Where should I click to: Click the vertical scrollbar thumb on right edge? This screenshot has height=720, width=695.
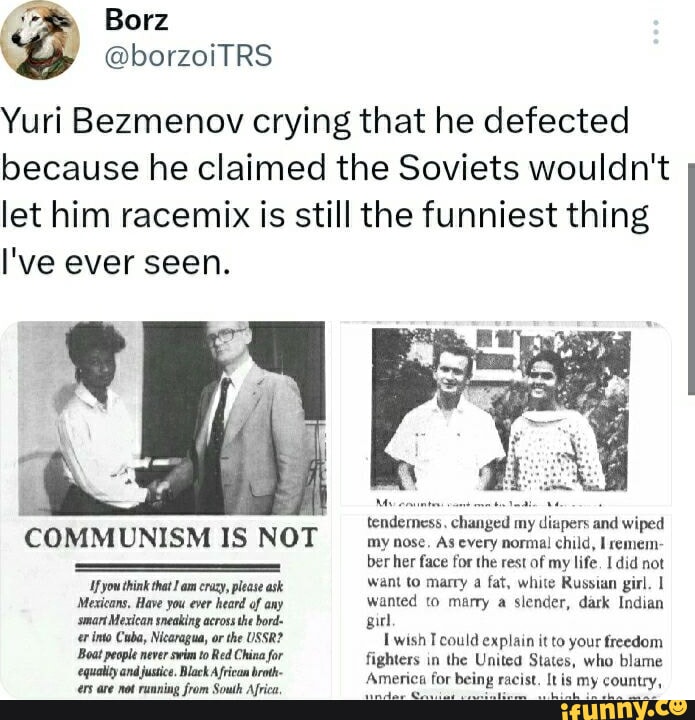pyautogui.click(x=691, y=279)
